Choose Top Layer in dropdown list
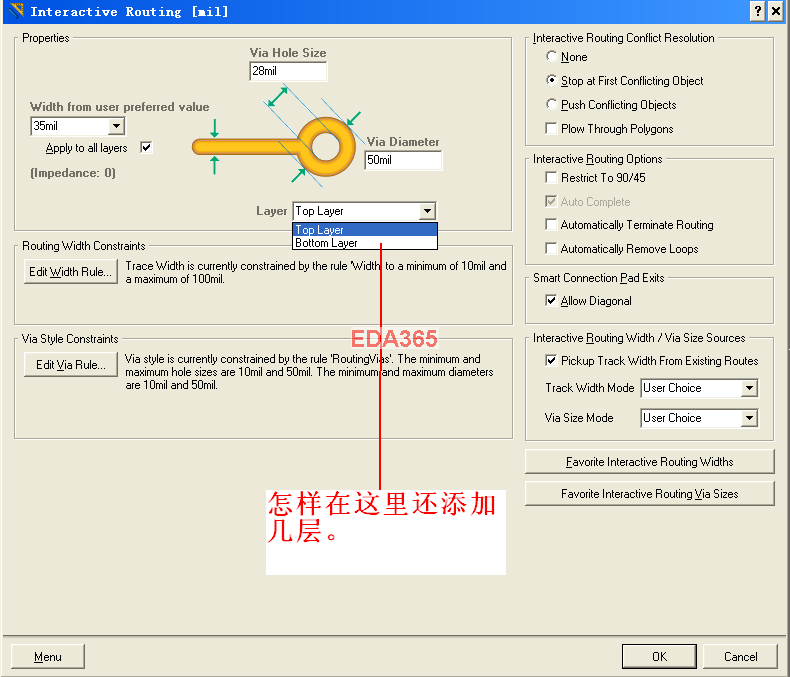Screen dimensions: 790x677 point(365,230)
